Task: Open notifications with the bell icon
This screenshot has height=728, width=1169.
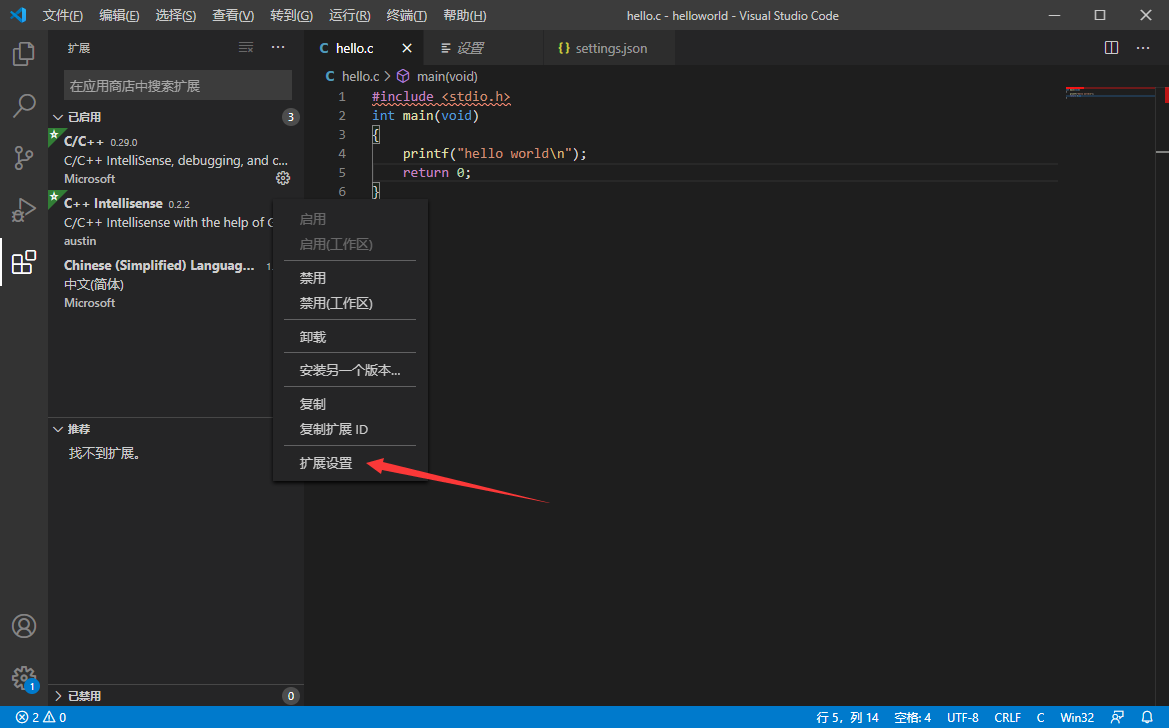Action: point(1147,718)
